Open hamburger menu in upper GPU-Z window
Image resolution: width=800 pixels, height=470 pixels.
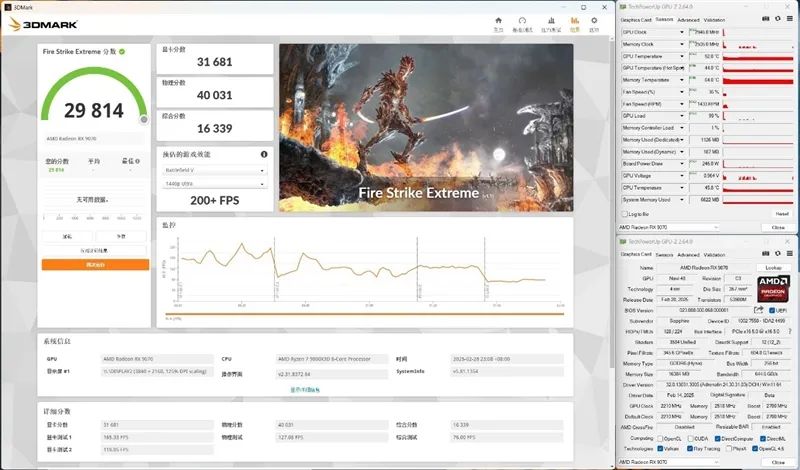(790, 19)
